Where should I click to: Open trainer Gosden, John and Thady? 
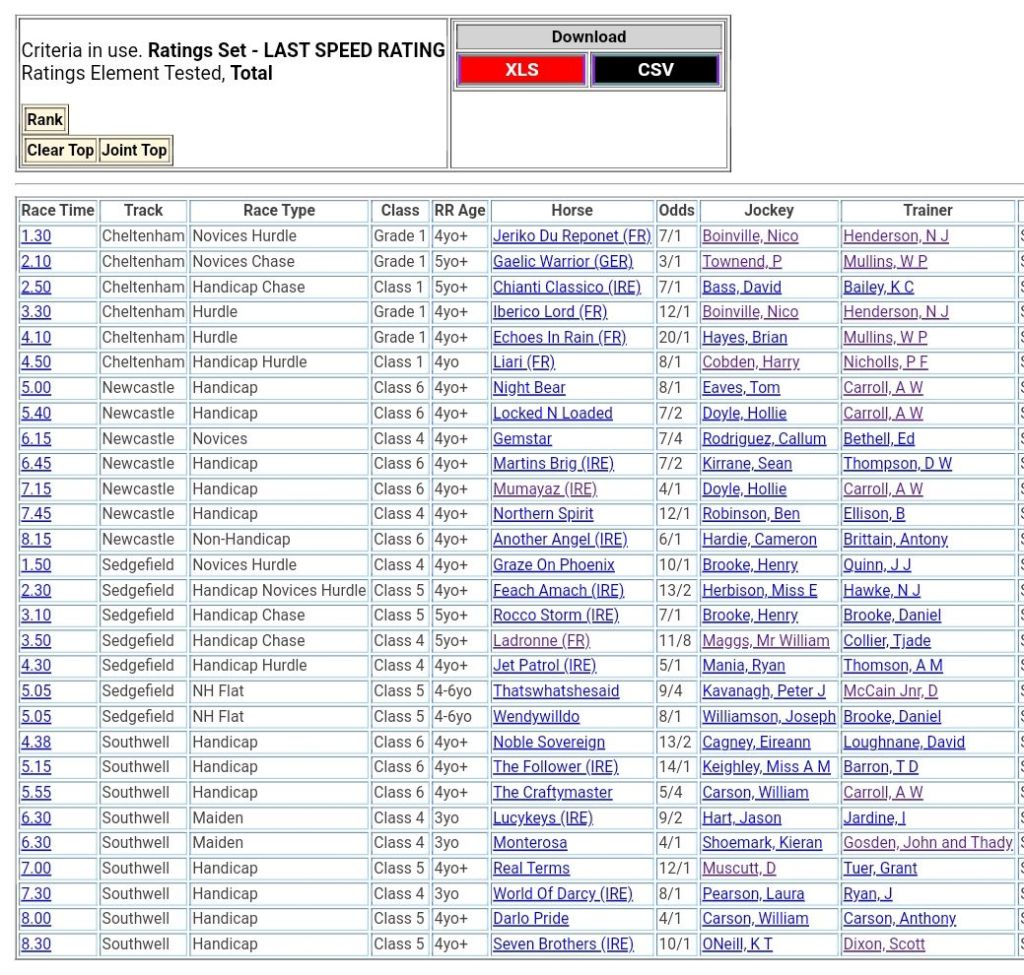point(927,843)
